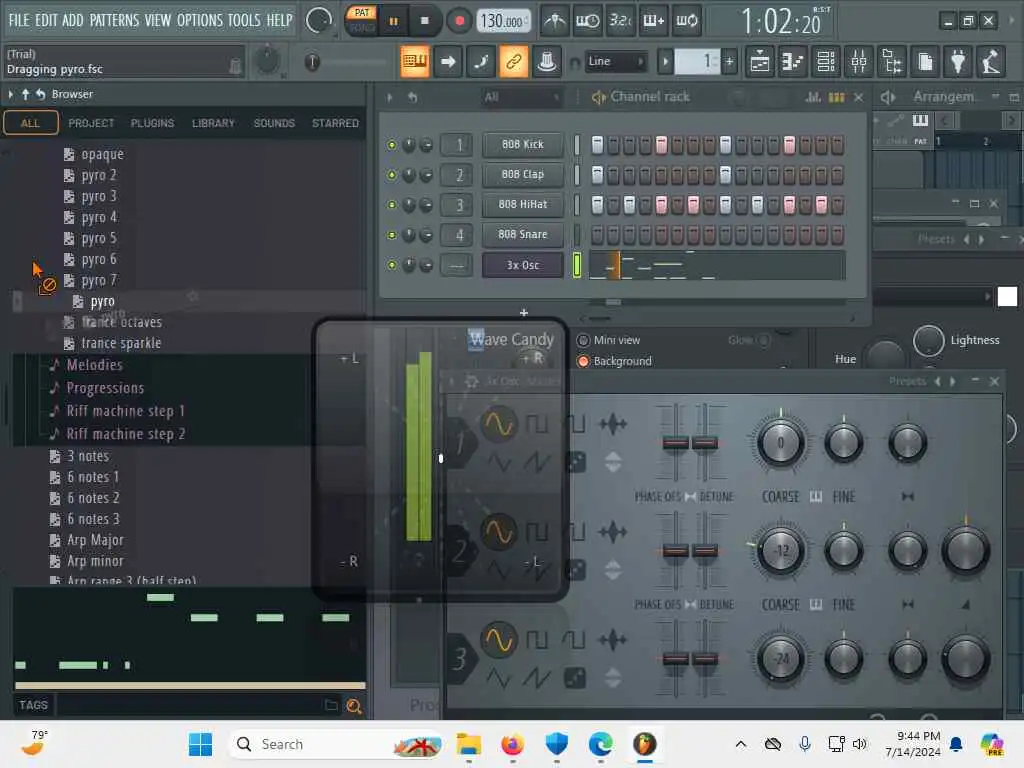Select sine shape for oscillator 1
Viewport: 1024px width, 768px height.
tap(498, 423)
